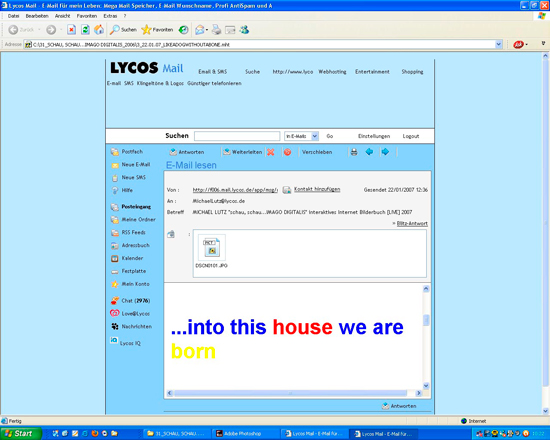Switch to Adobe Photoshop taskbar button

[x=246, y=434]
